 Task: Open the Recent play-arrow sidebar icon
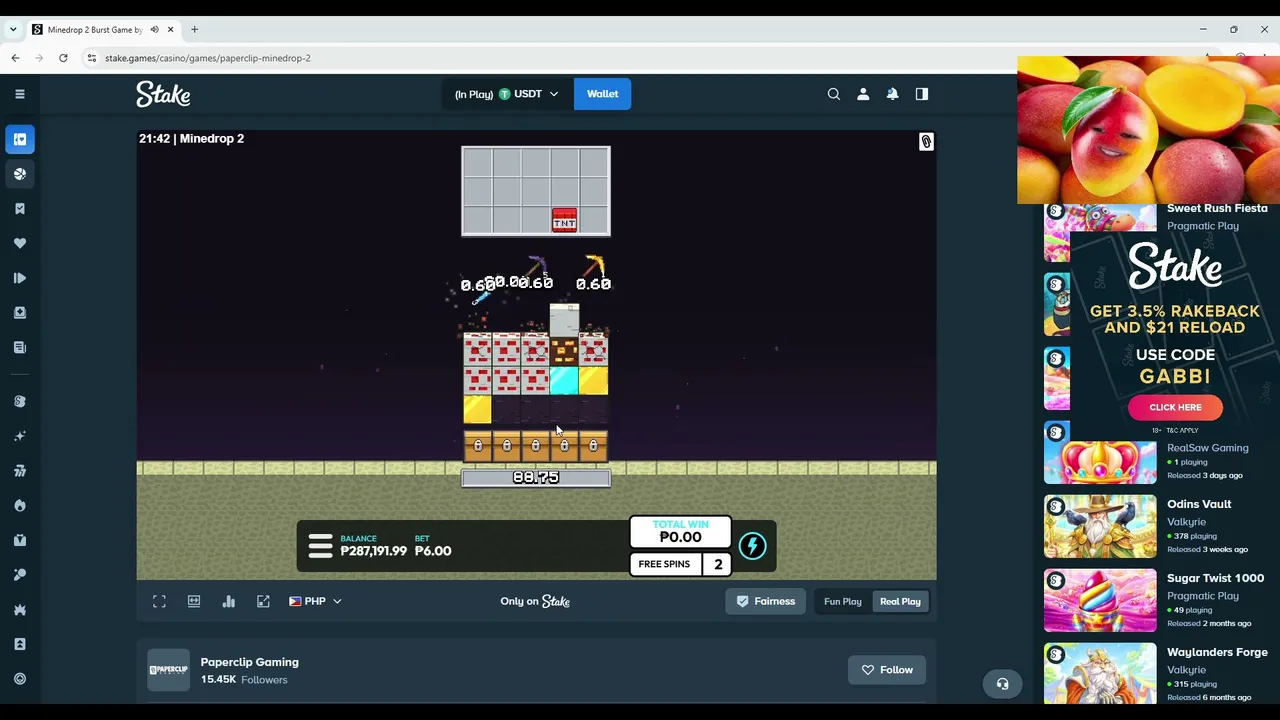point(19,278)
